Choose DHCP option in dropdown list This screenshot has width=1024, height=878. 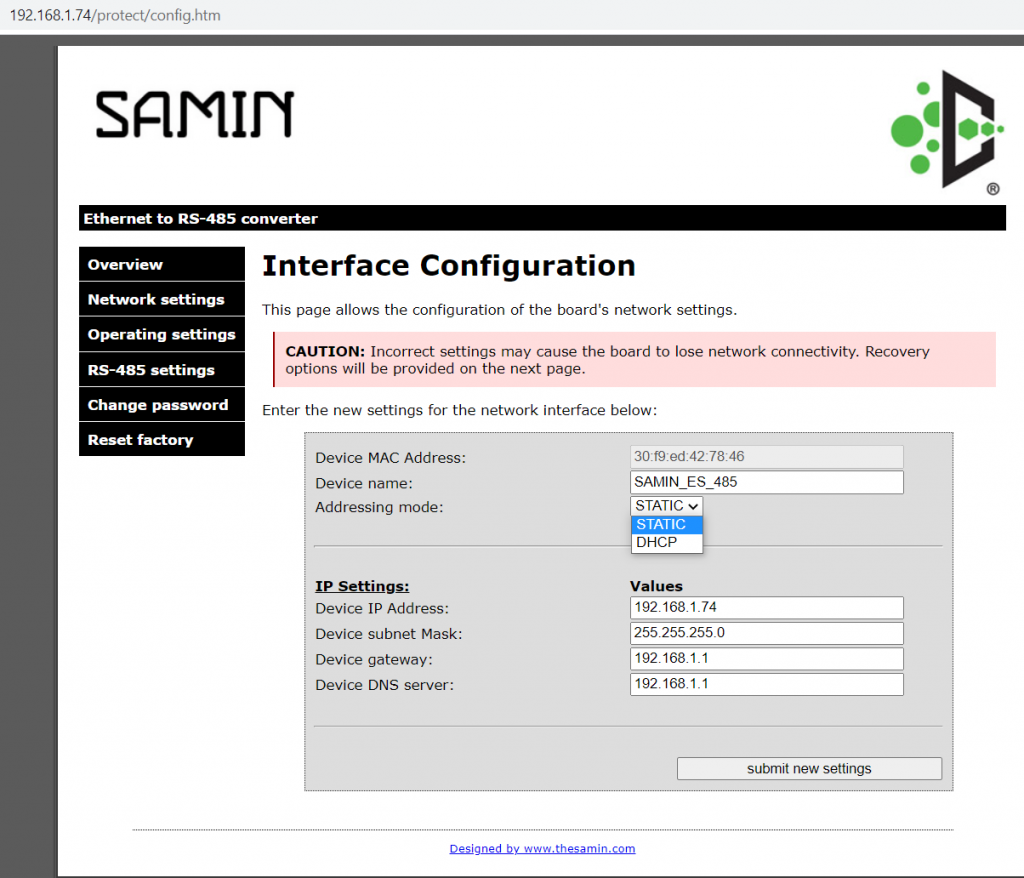[666, 542]
